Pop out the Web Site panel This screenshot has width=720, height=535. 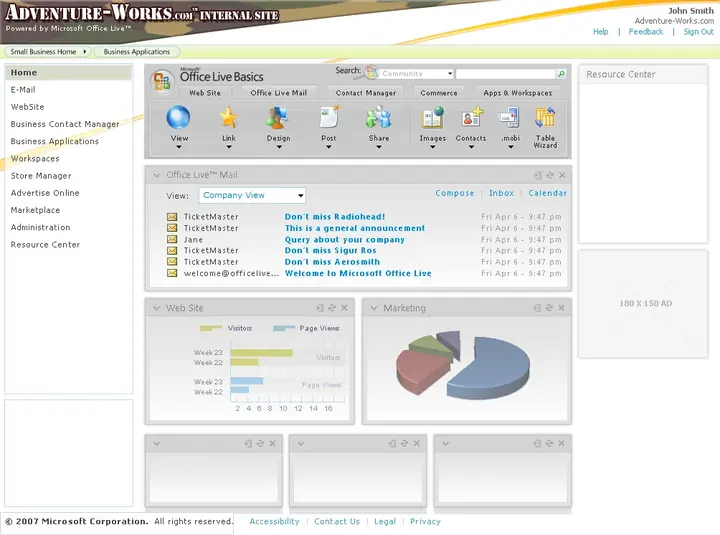[x=320, y=308]
